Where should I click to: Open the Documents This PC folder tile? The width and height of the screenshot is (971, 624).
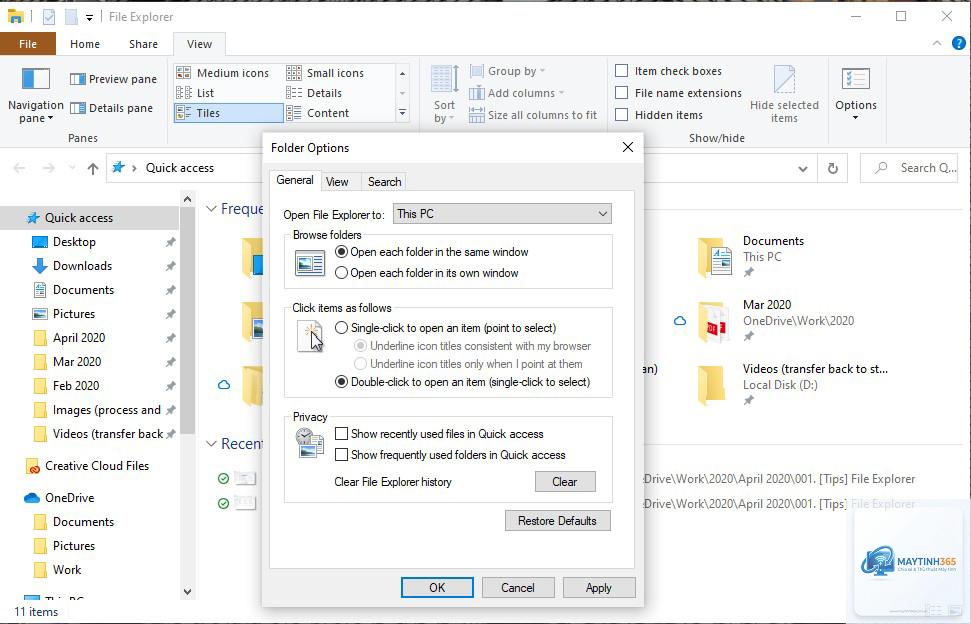click(749, 257)
